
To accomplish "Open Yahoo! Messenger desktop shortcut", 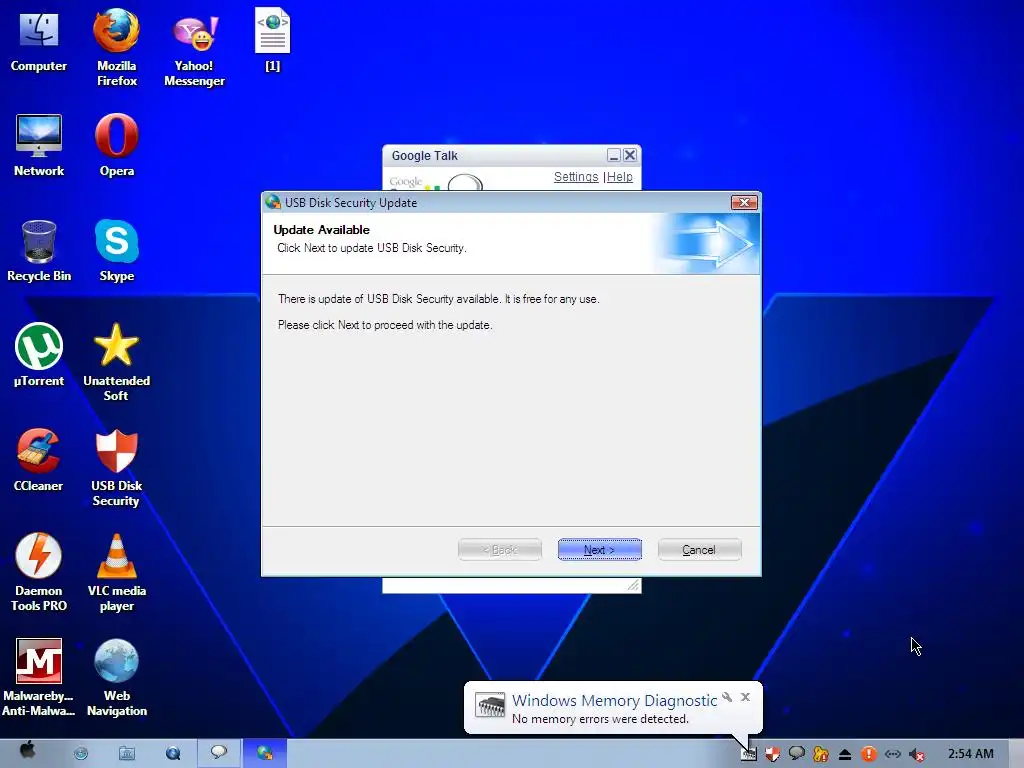I will [x=194, y=50].
